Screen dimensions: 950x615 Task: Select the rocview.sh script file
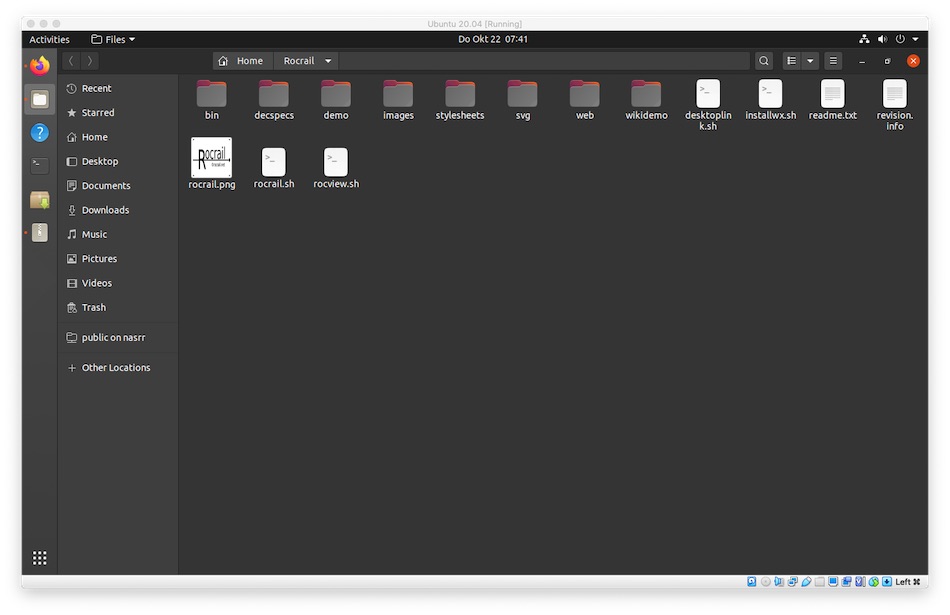[x=336, y=163]
